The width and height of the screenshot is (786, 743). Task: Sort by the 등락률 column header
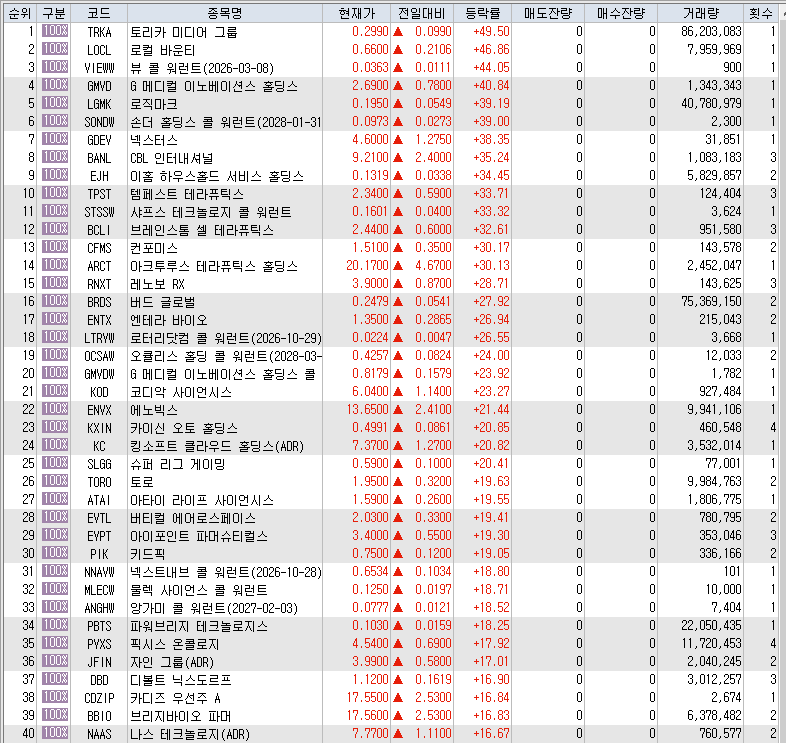[483, 14]
